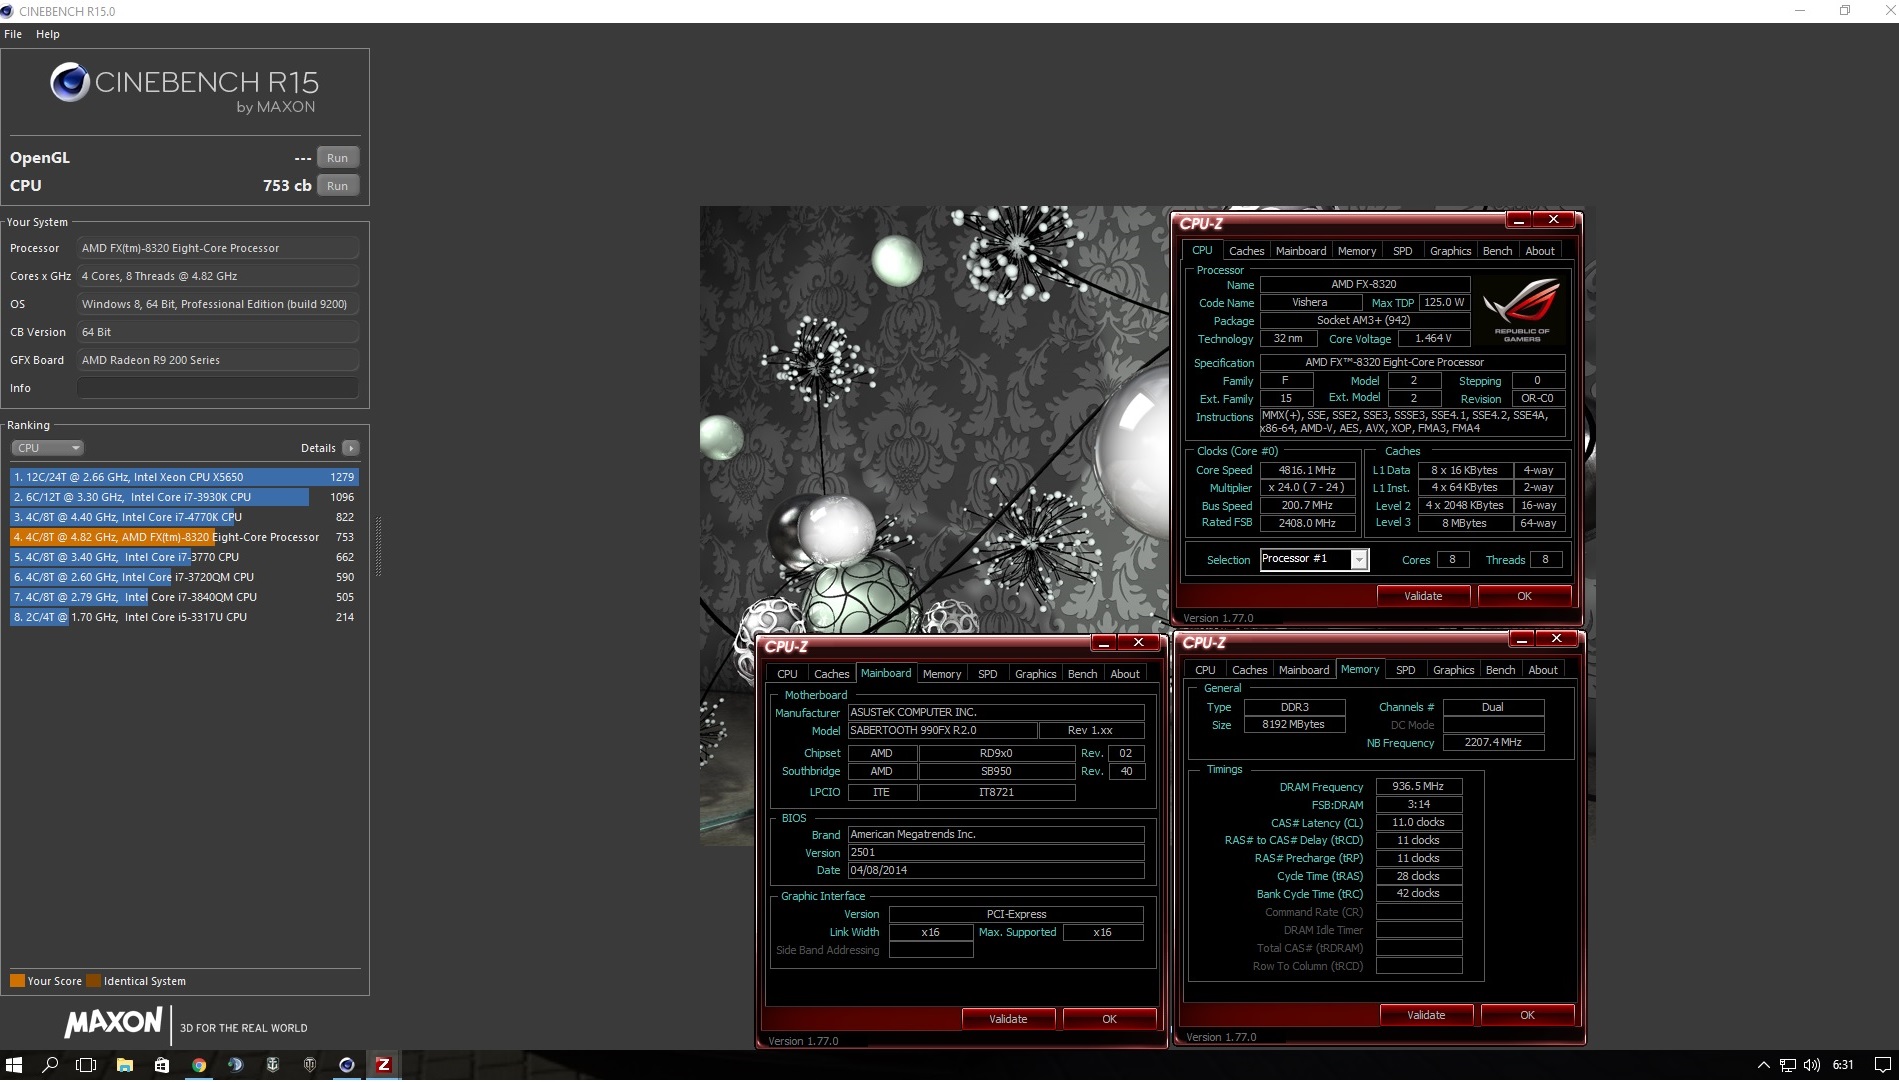This screenshot has height=1082, width=1899.
Task: Open Memory tab in top CPU-Z window
Action: pos(1357,251)
